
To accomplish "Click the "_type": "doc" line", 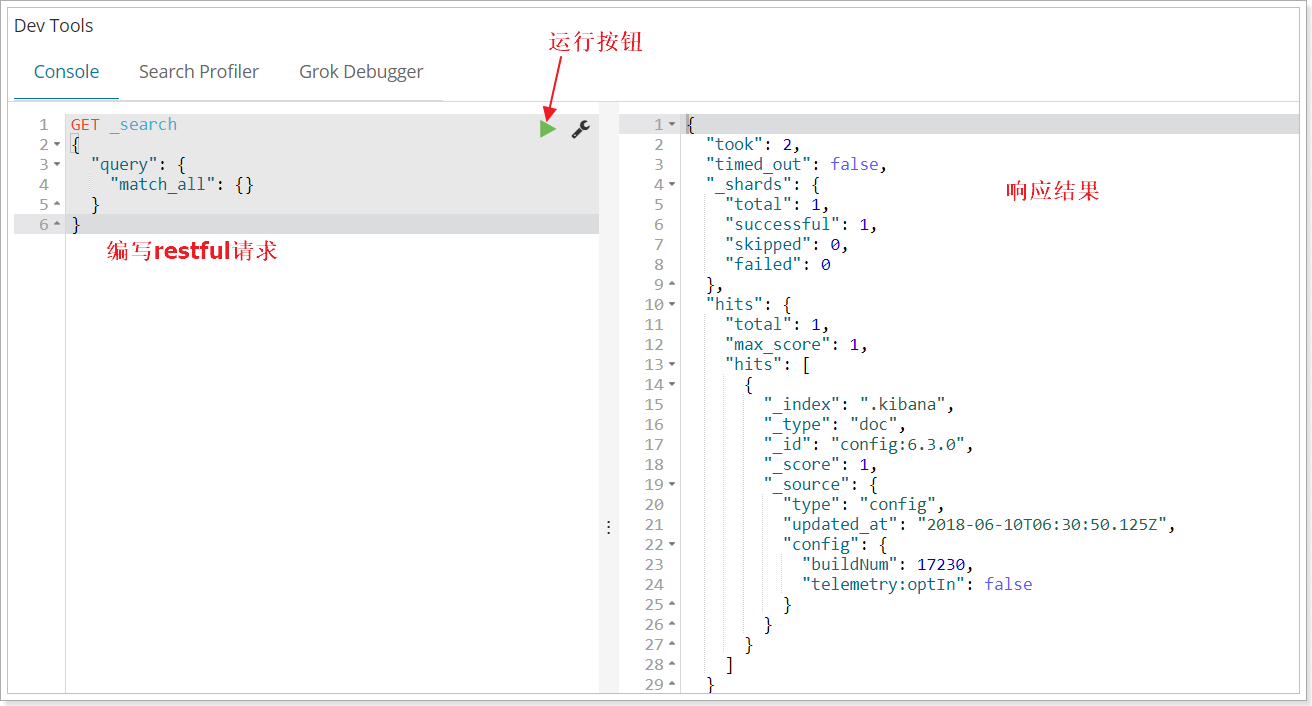I will tap(835, 424).
